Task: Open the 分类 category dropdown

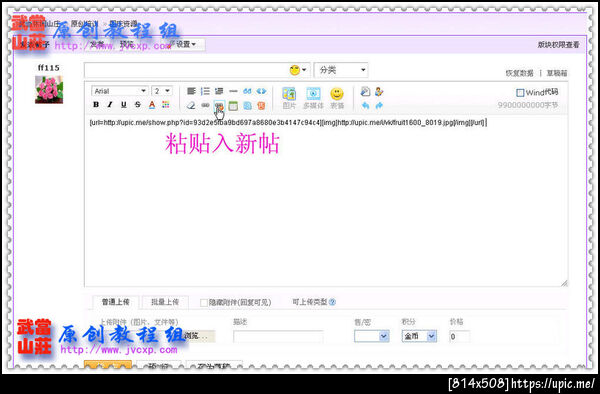Action: (x=341, y=70)
